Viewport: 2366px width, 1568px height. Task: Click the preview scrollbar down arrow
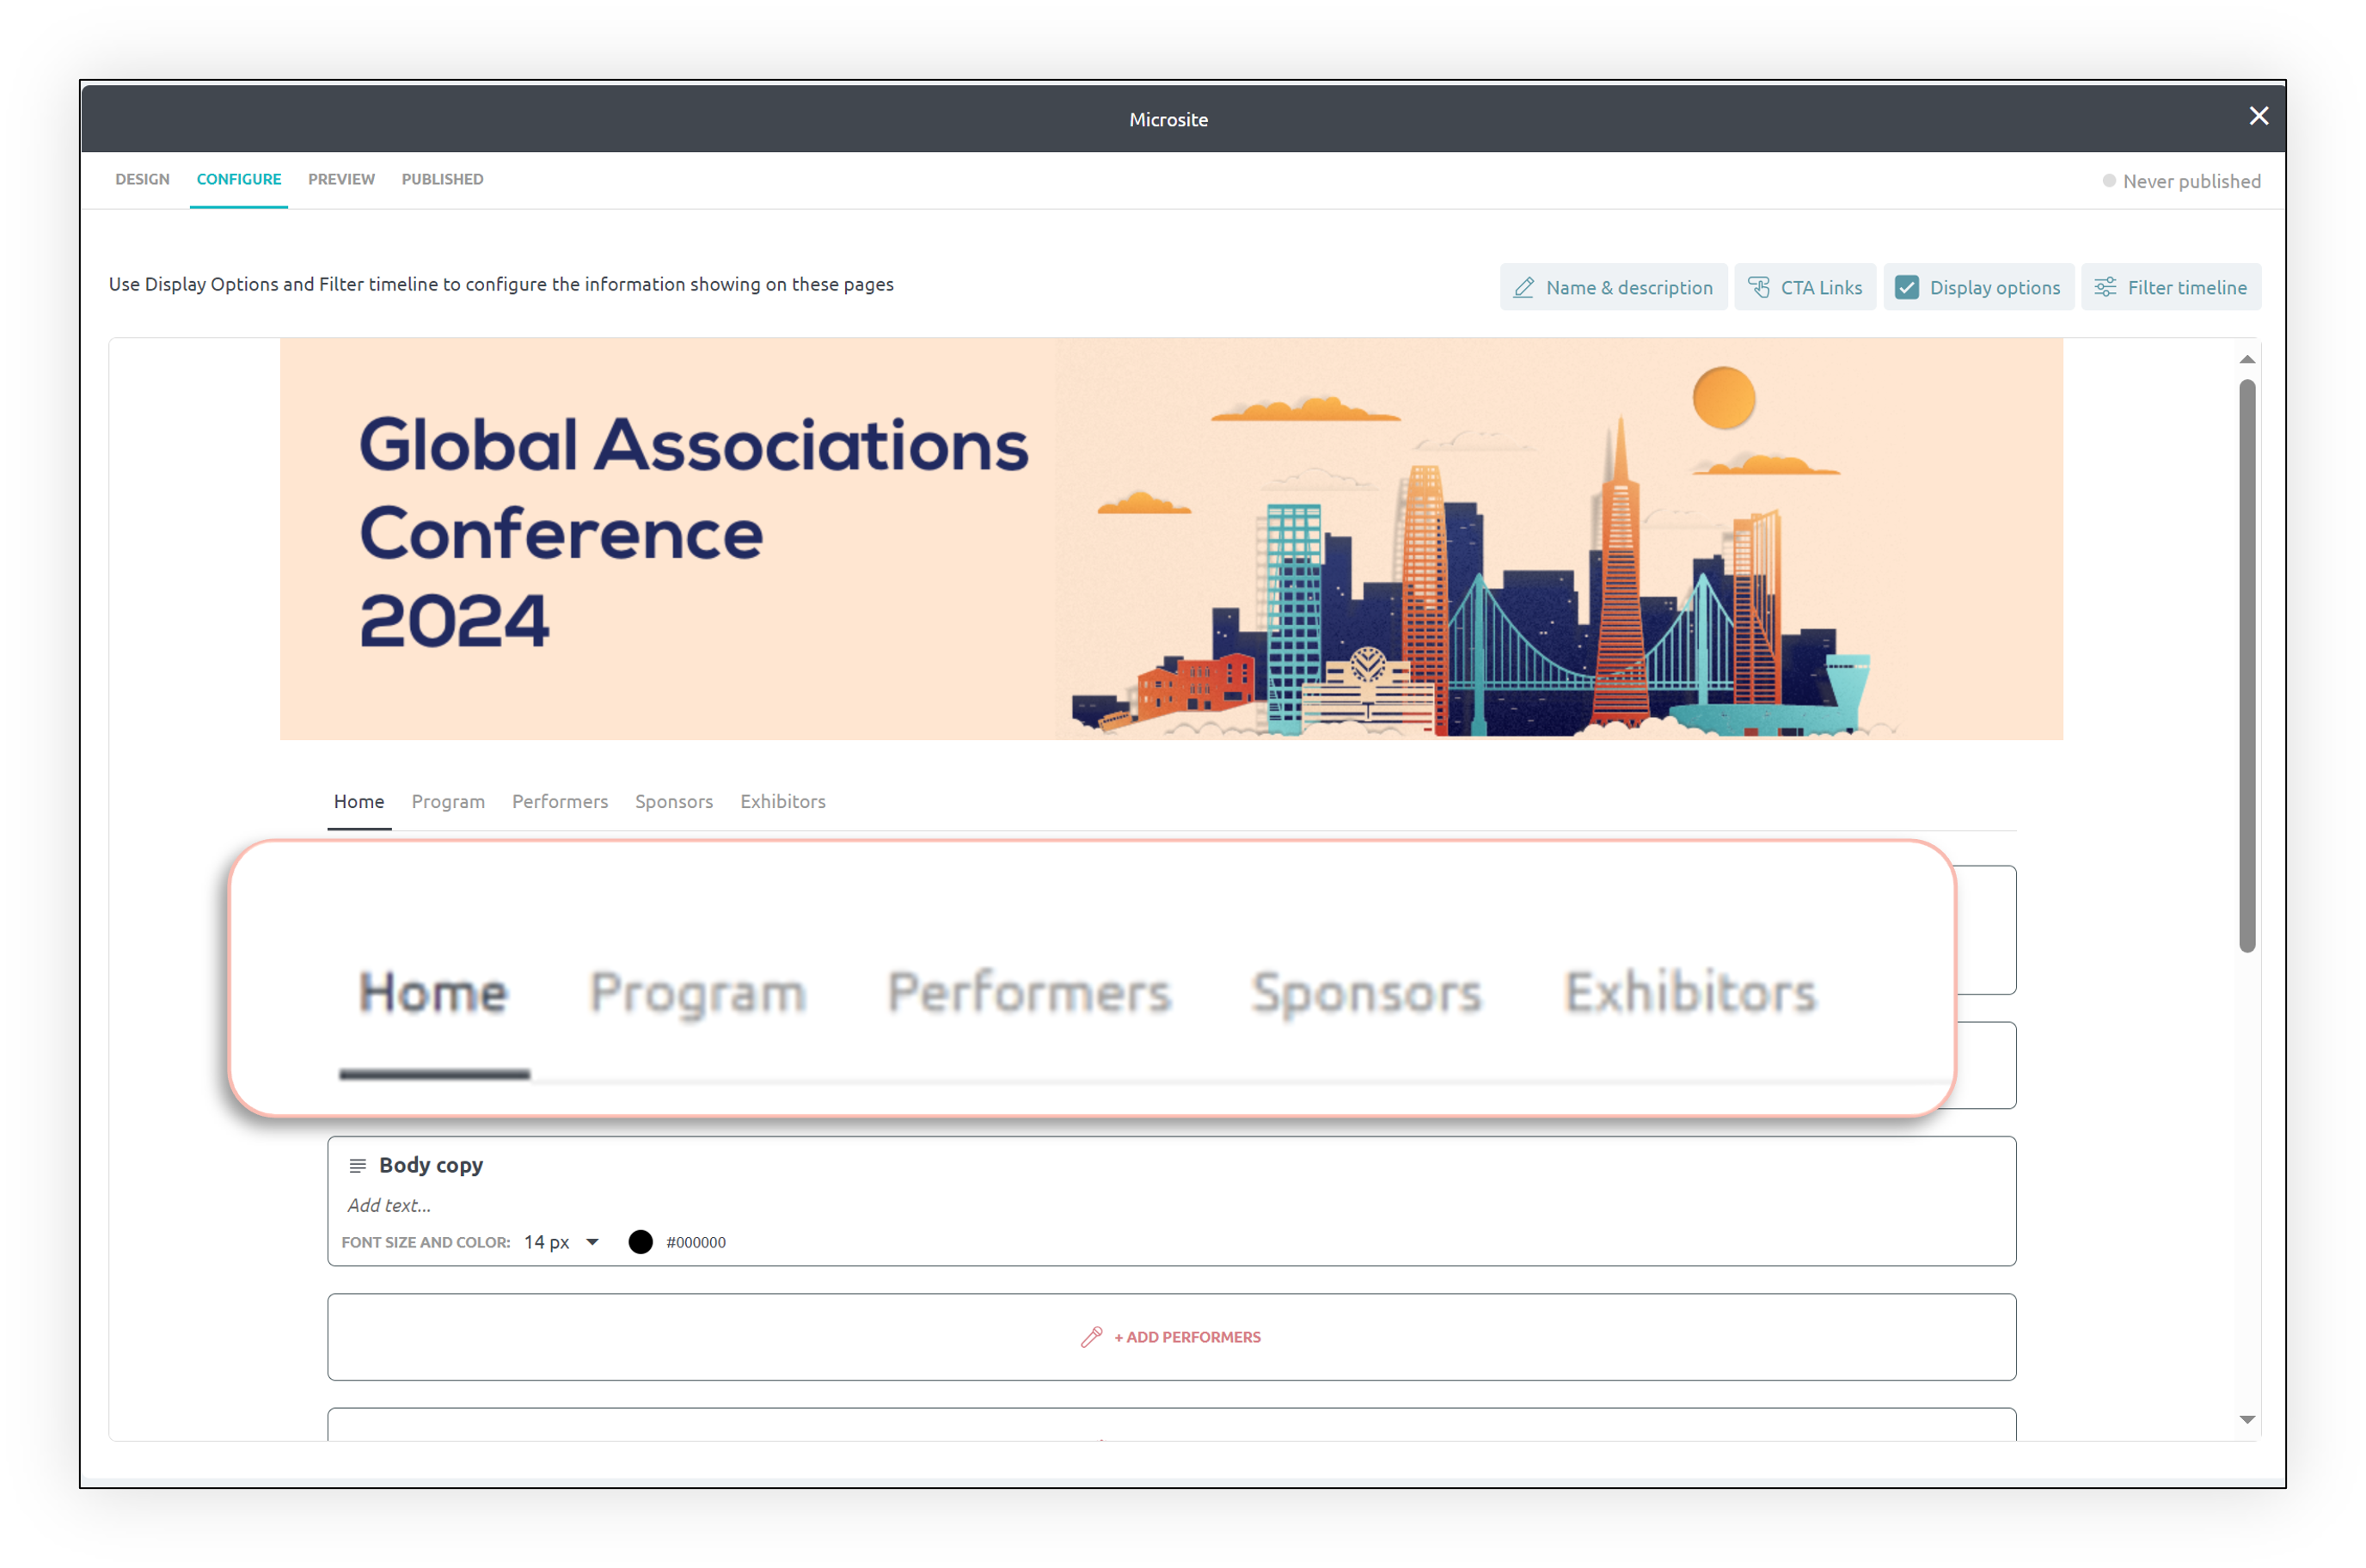2246,1419
